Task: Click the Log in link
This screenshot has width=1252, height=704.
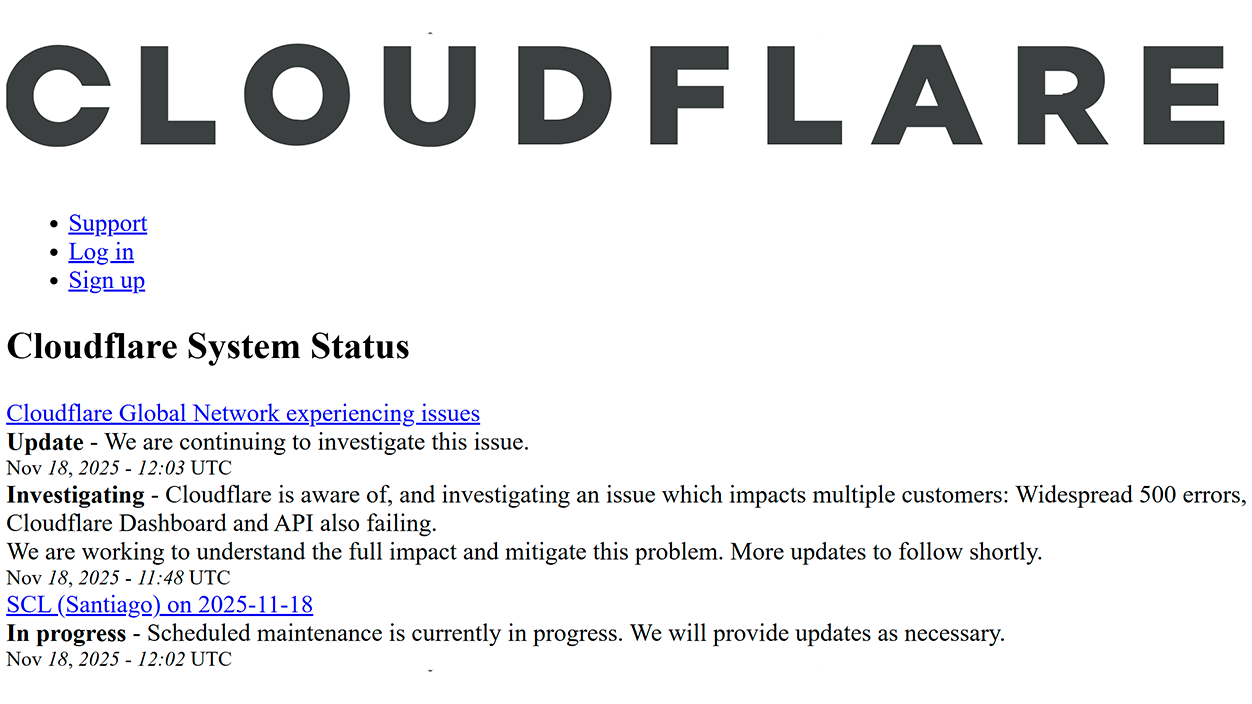Action: click(100, 252)
